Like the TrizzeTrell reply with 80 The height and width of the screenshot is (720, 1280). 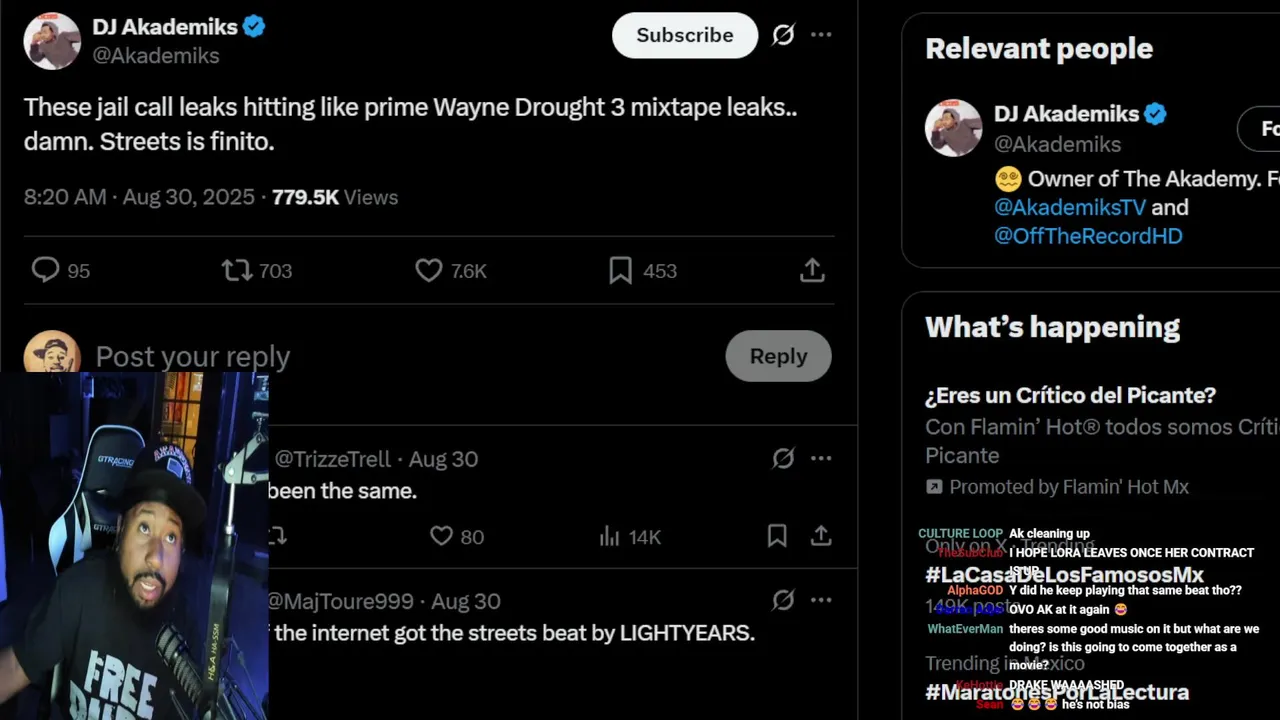click(x=441, y=536)
